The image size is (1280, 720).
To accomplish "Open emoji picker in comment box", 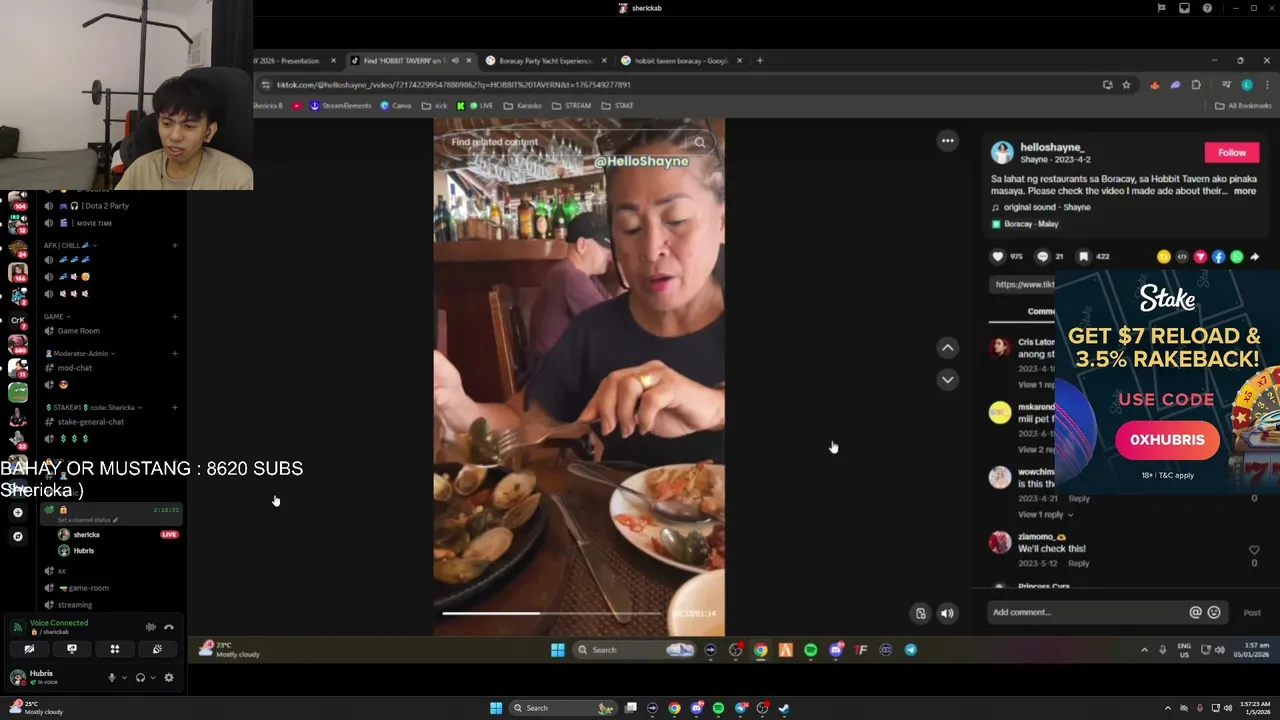I will [1214, 612].
